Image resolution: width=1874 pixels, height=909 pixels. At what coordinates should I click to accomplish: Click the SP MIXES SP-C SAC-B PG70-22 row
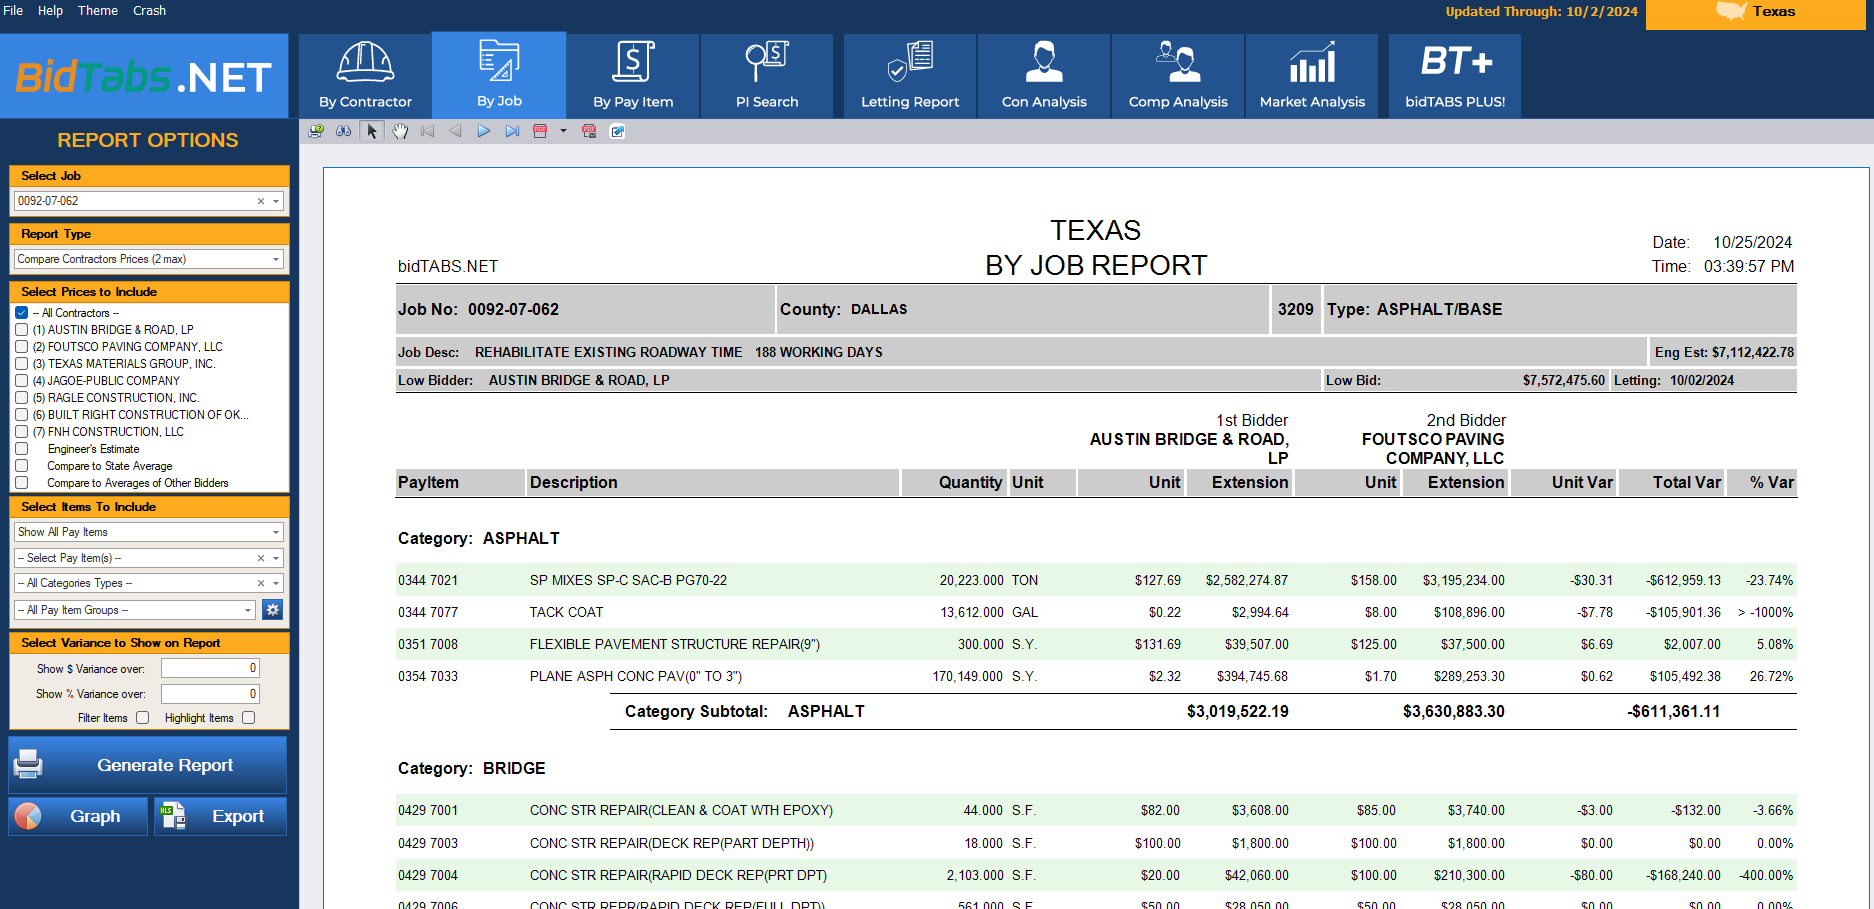pos(1096,580)
